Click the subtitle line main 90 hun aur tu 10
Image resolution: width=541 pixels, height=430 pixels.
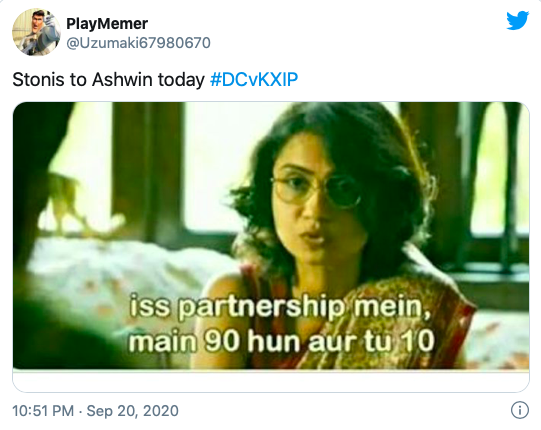(281, 341)
